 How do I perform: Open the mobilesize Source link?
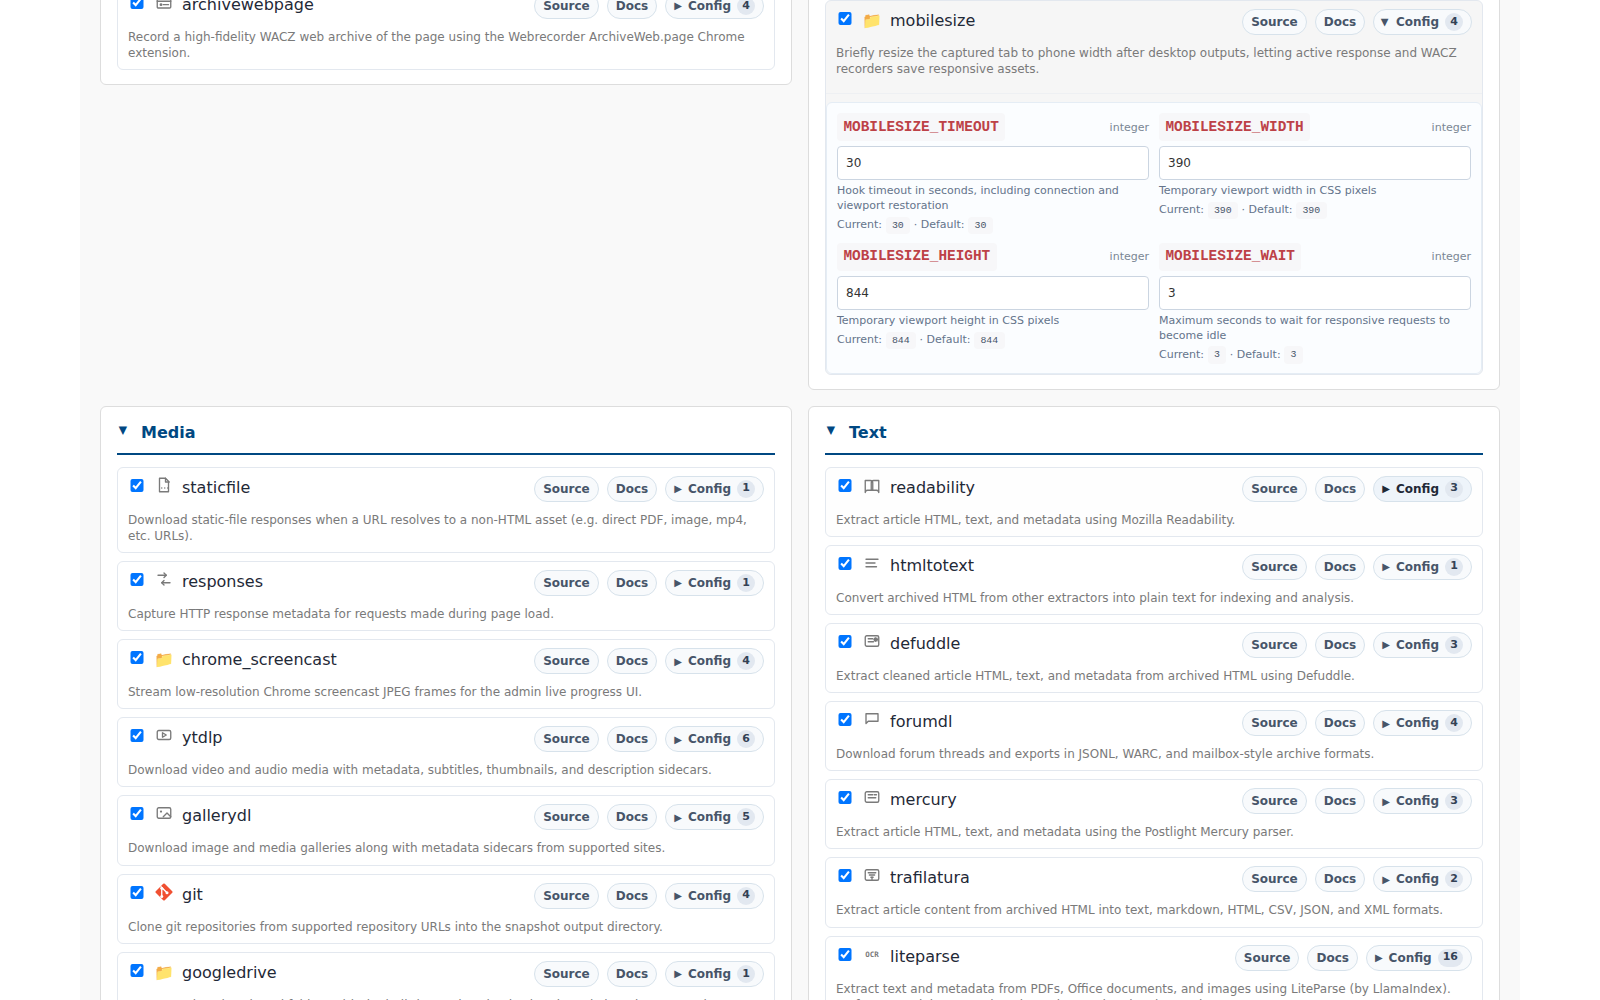coord(1274,22)
